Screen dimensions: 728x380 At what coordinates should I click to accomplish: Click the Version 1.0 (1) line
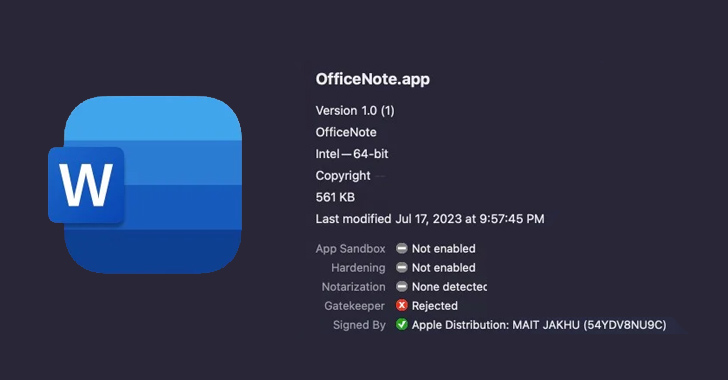355,111
